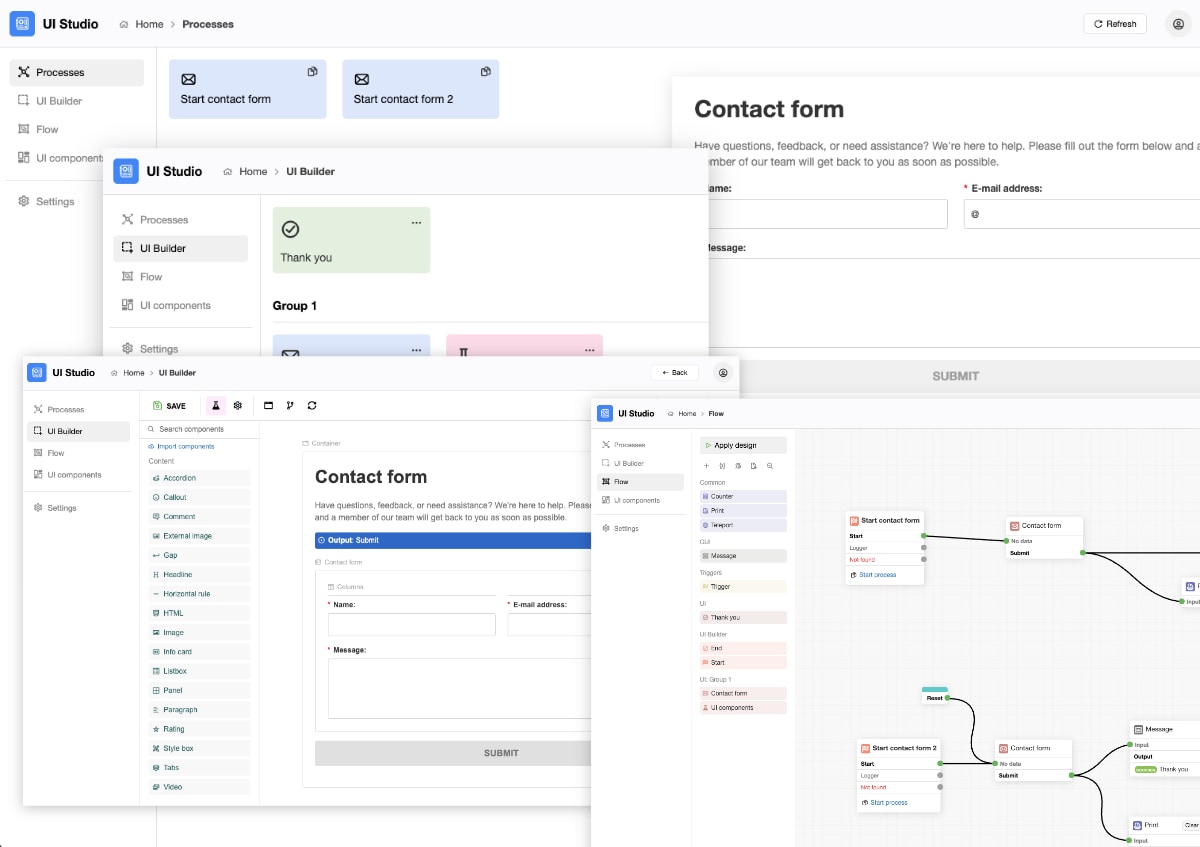
Task: Click the window preview icon in the toolbar
Action: 268,406
